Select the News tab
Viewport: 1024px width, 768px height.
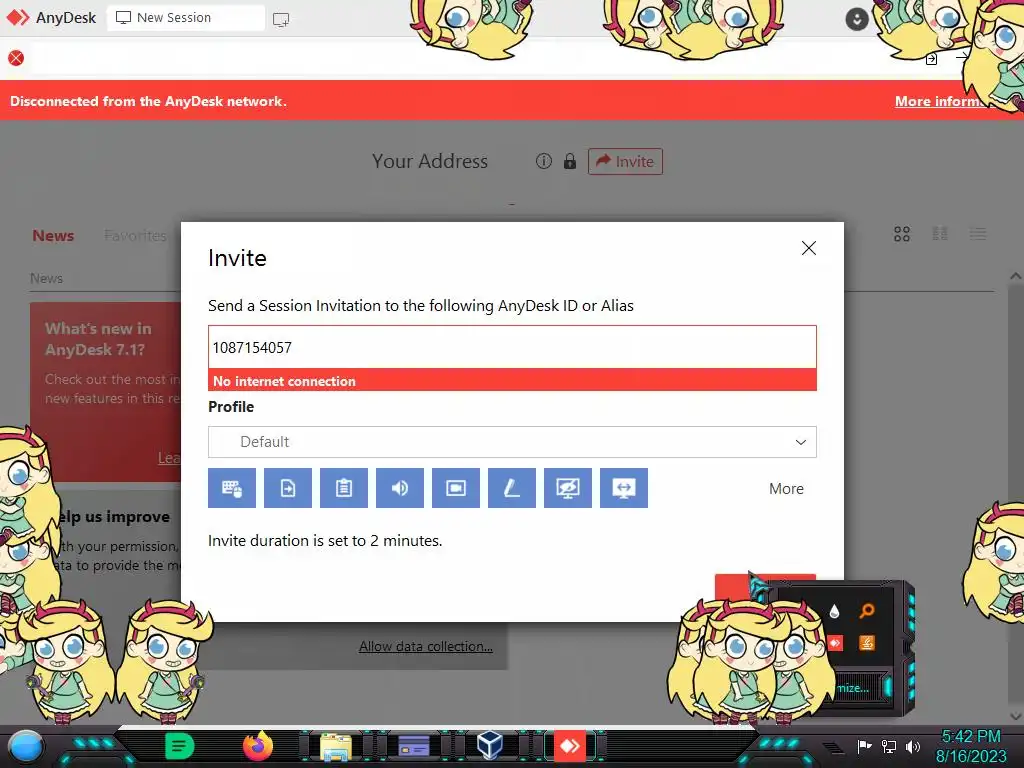tap(53, 236)
